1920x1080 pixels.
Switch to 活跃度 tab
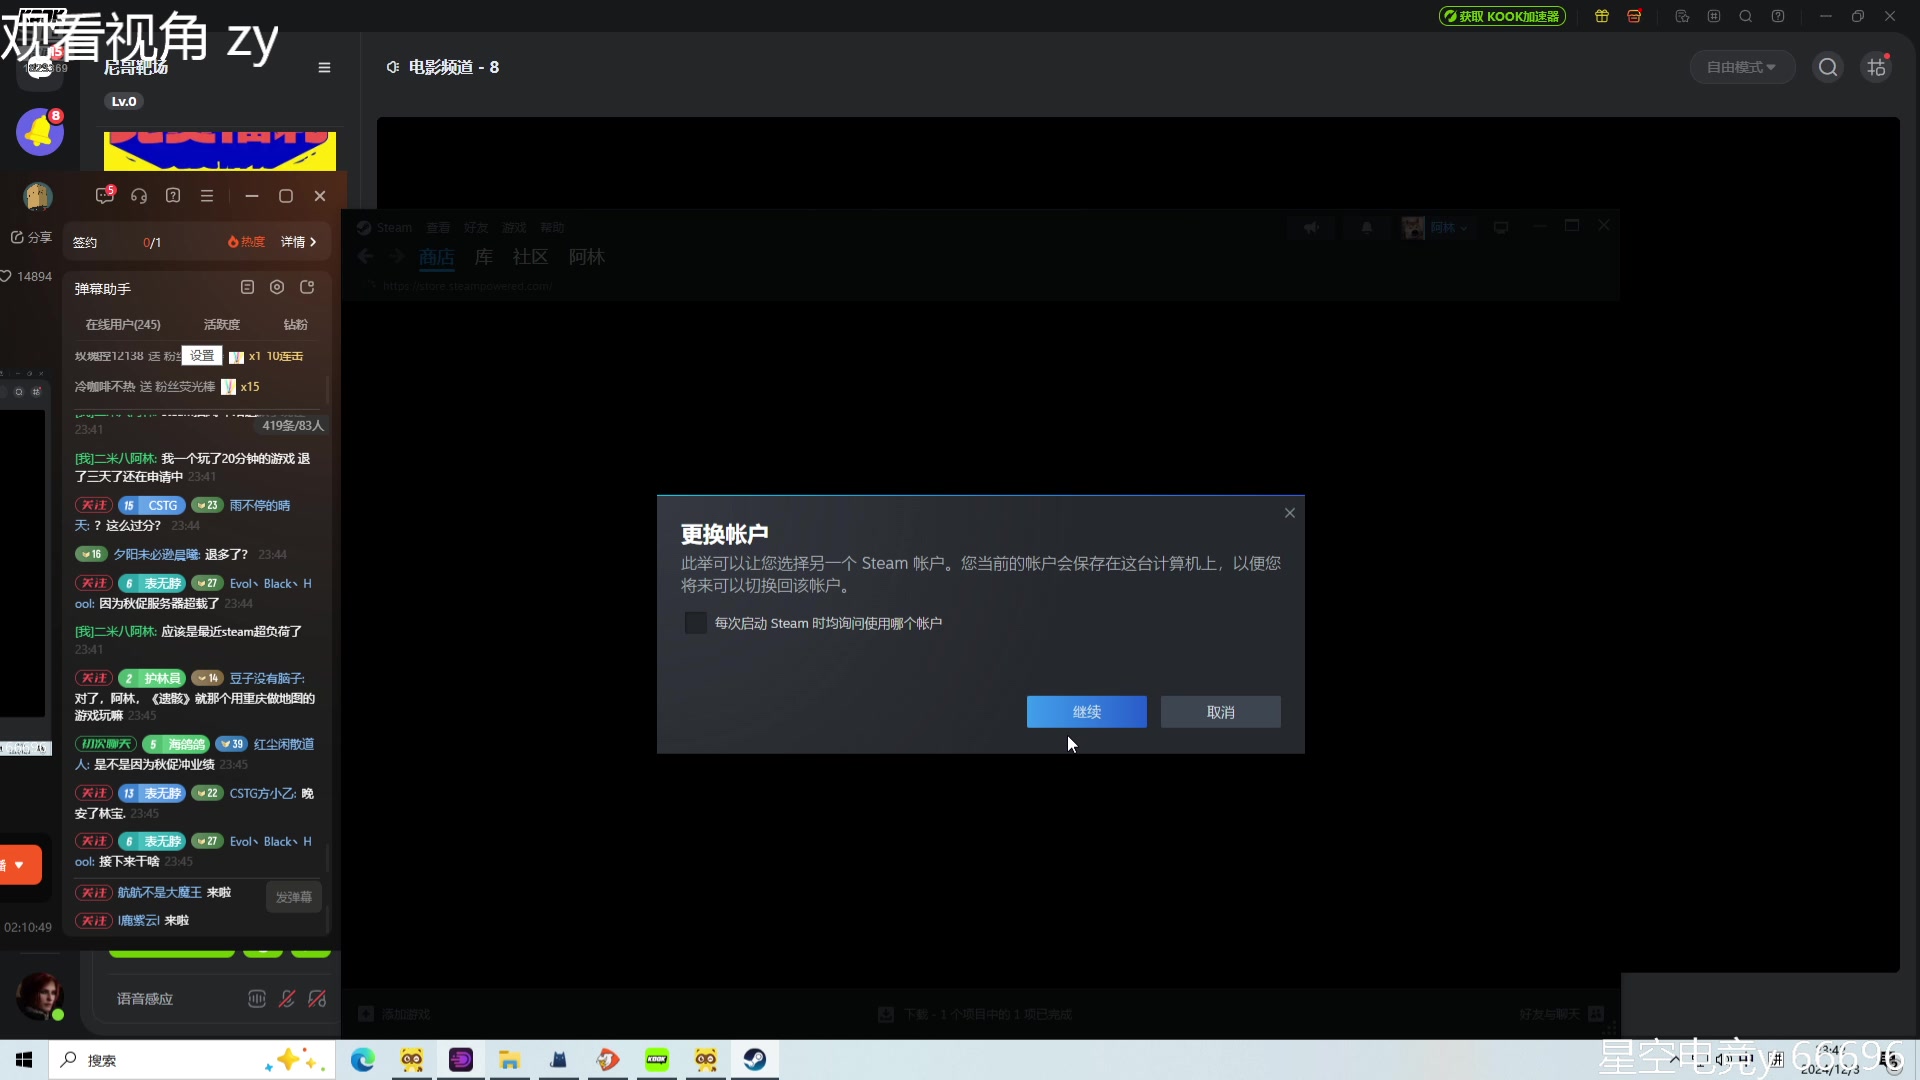(x=222, y=324)
